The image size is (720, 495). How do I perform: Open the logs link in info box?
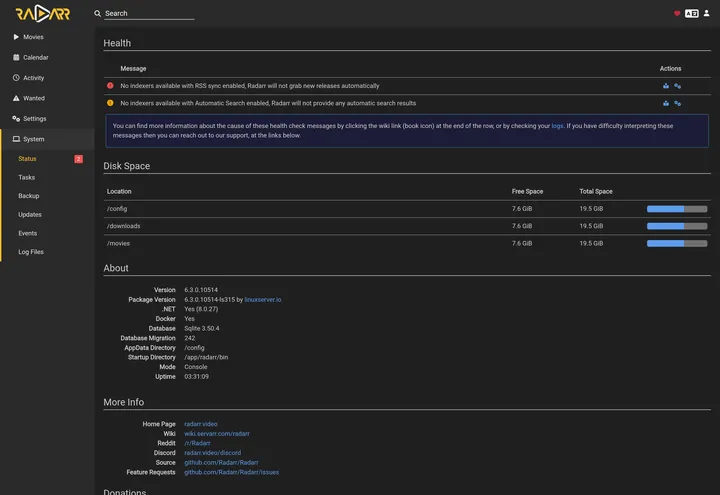click(557, 126)
